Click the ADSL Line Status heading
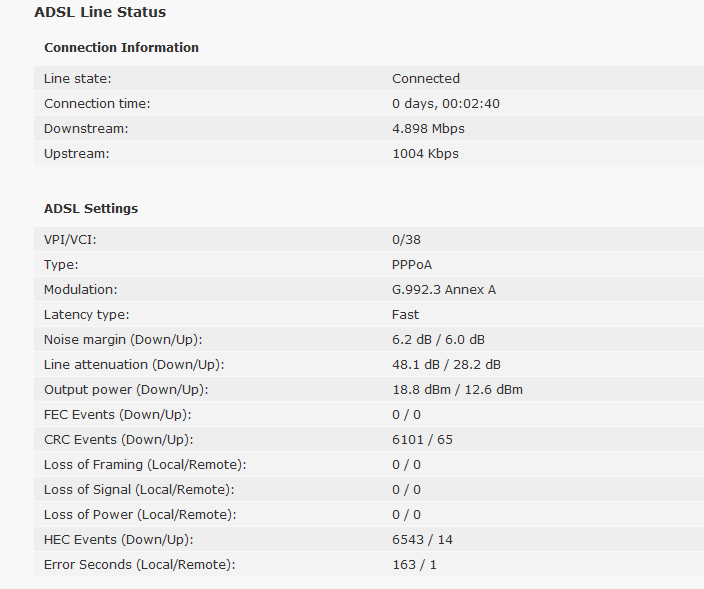Viewport: 704px width, 589px height. 100,12
